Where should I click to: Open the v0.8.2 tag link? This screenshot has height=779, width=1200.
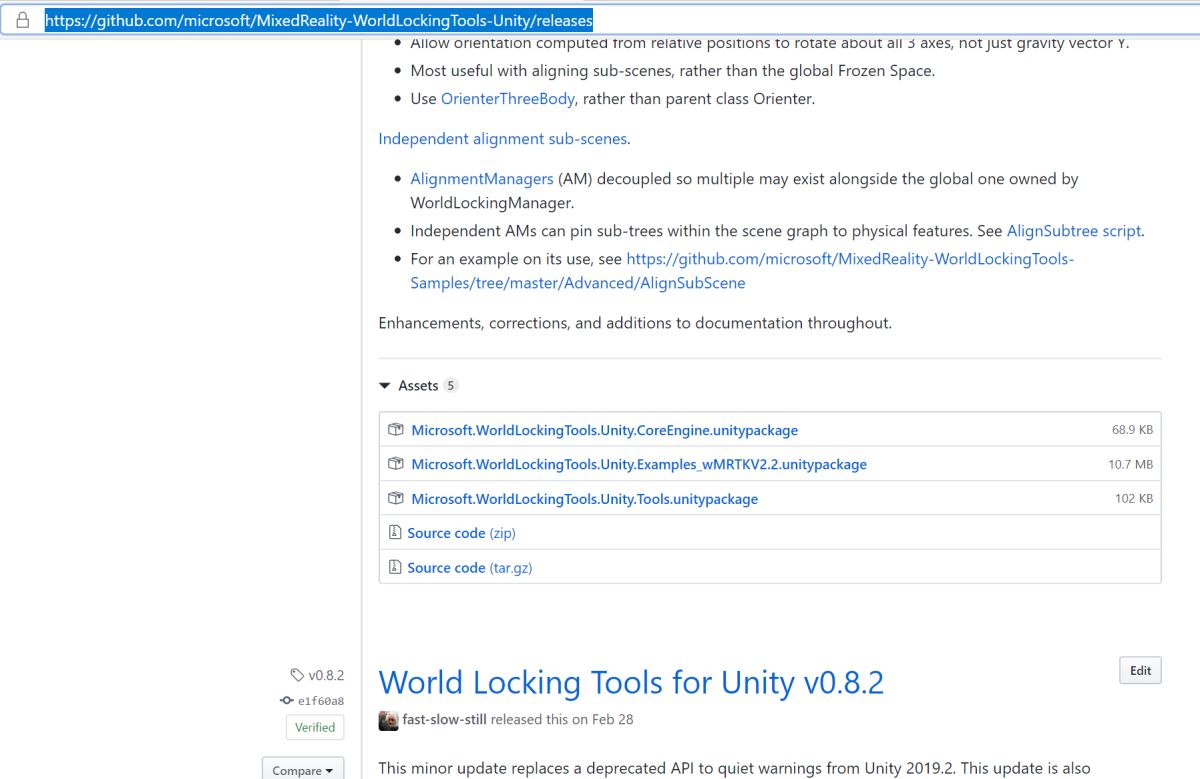326,675
